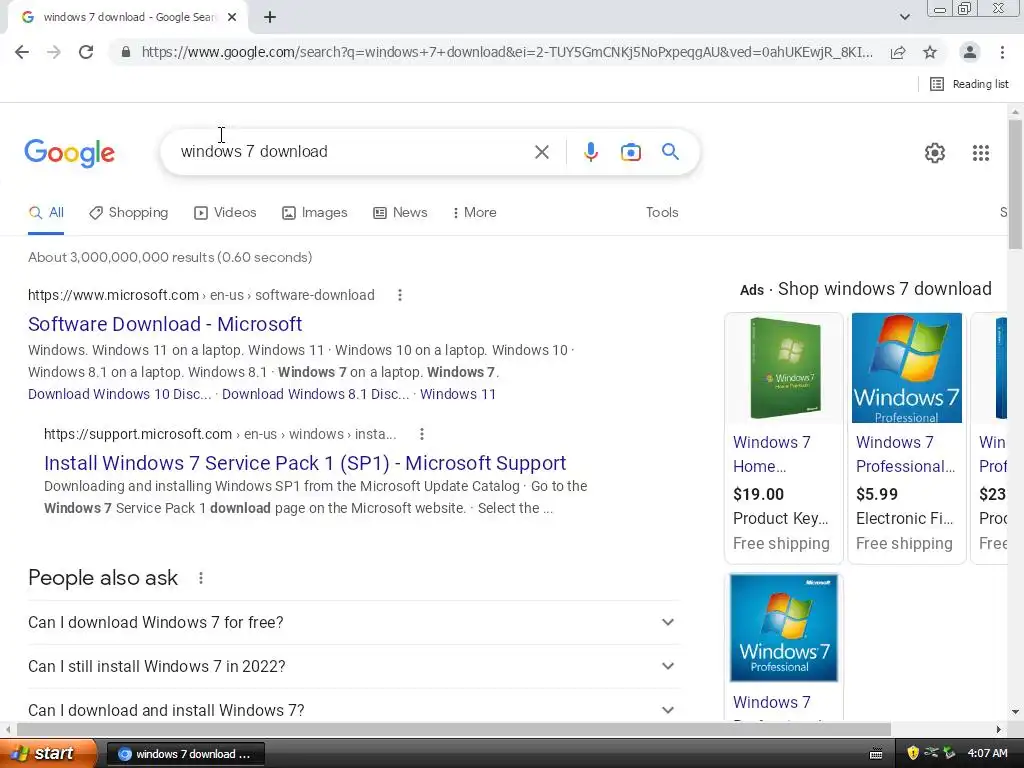Viewport: 1024px width, 768px height.
Task: Open Download Windows 8.1 Disc... sitelink
Action: 315,394
